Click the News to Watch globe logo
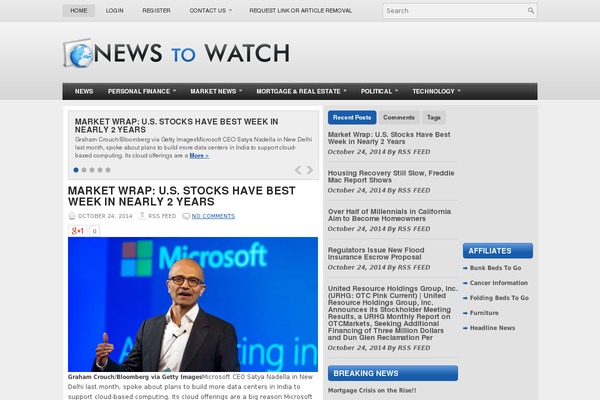Image resolution: width=600 pixels, height=400 pixels. (x=78, y=53)
